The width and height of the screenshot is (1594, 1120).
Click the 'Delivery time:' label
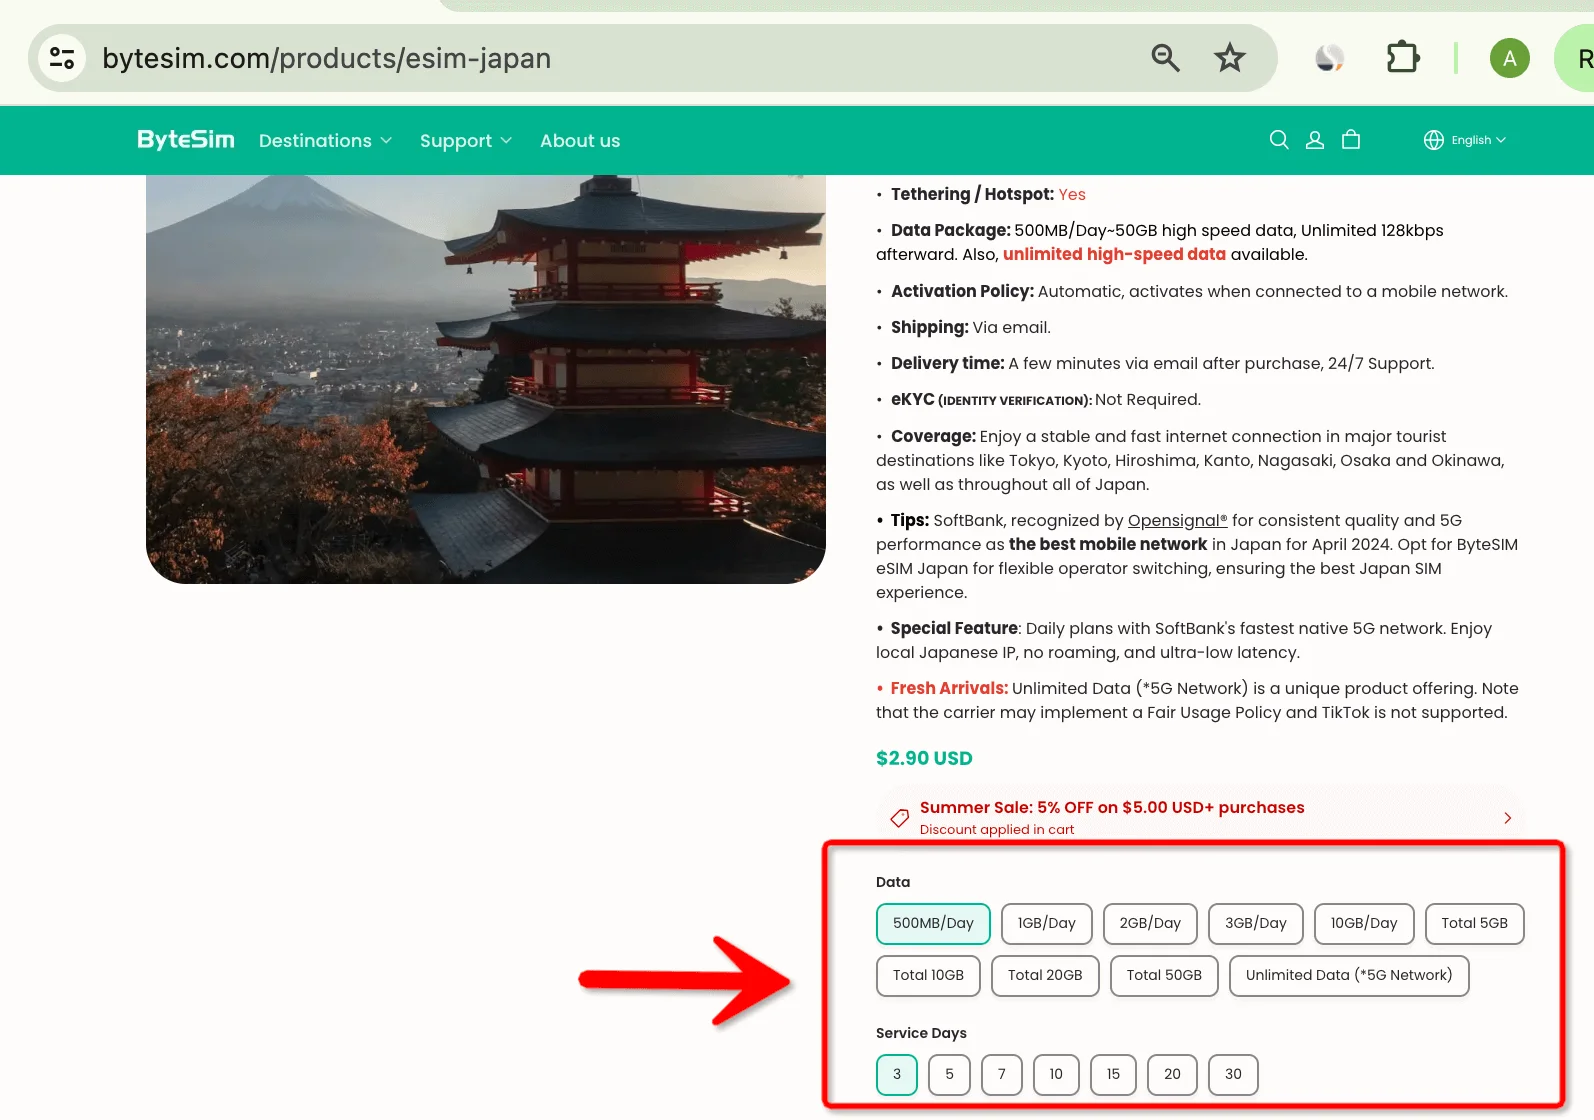point(948,364)
